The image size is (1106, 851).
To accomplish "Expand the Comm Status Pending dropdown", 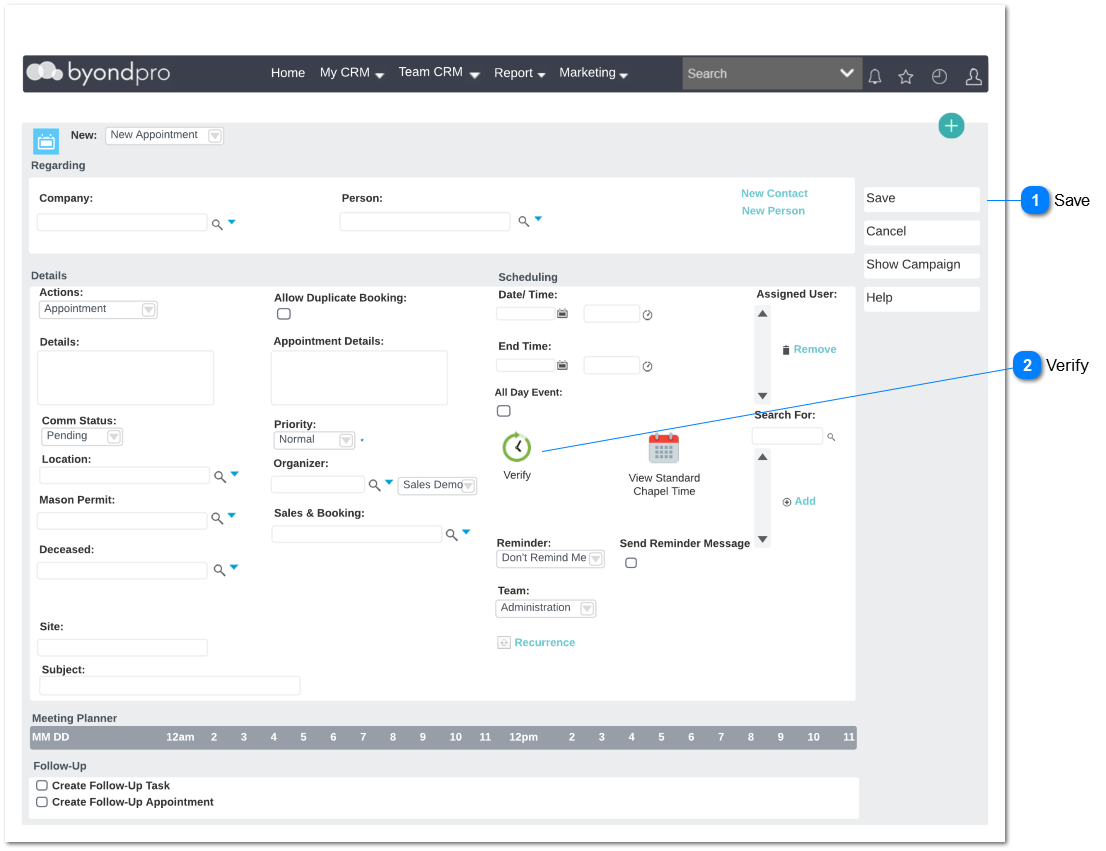I will click(x=82, y=436).
